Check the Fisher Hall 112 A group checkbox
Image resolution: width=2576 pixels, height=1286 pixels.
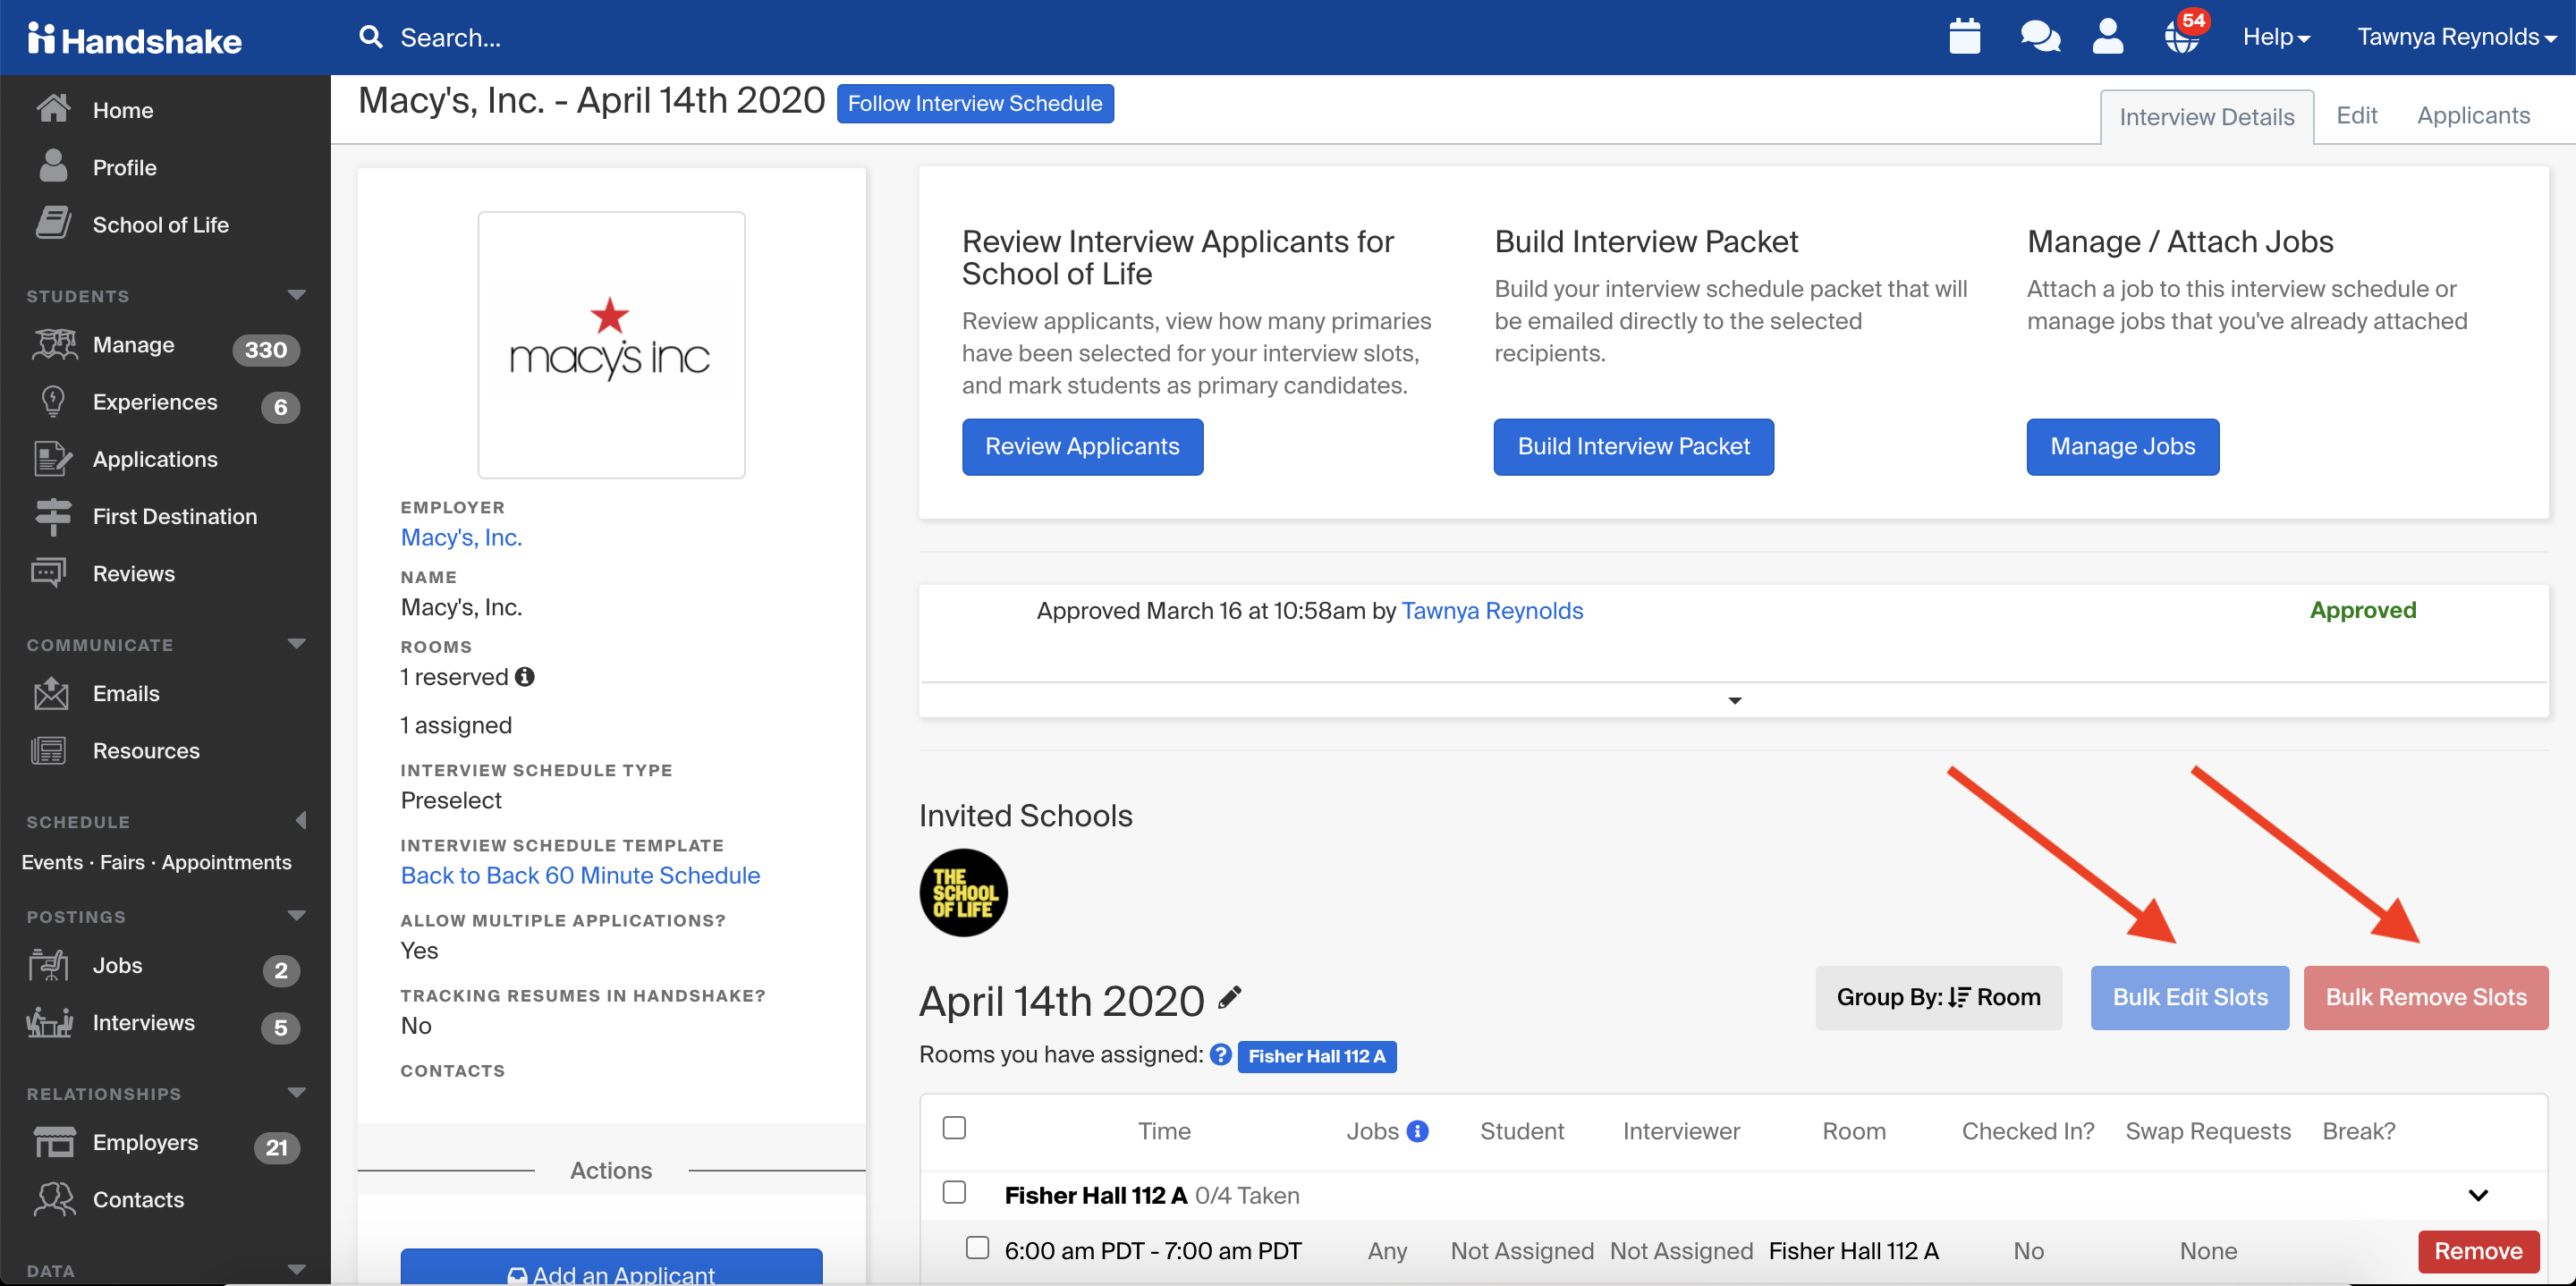(x=954, y=1192)
